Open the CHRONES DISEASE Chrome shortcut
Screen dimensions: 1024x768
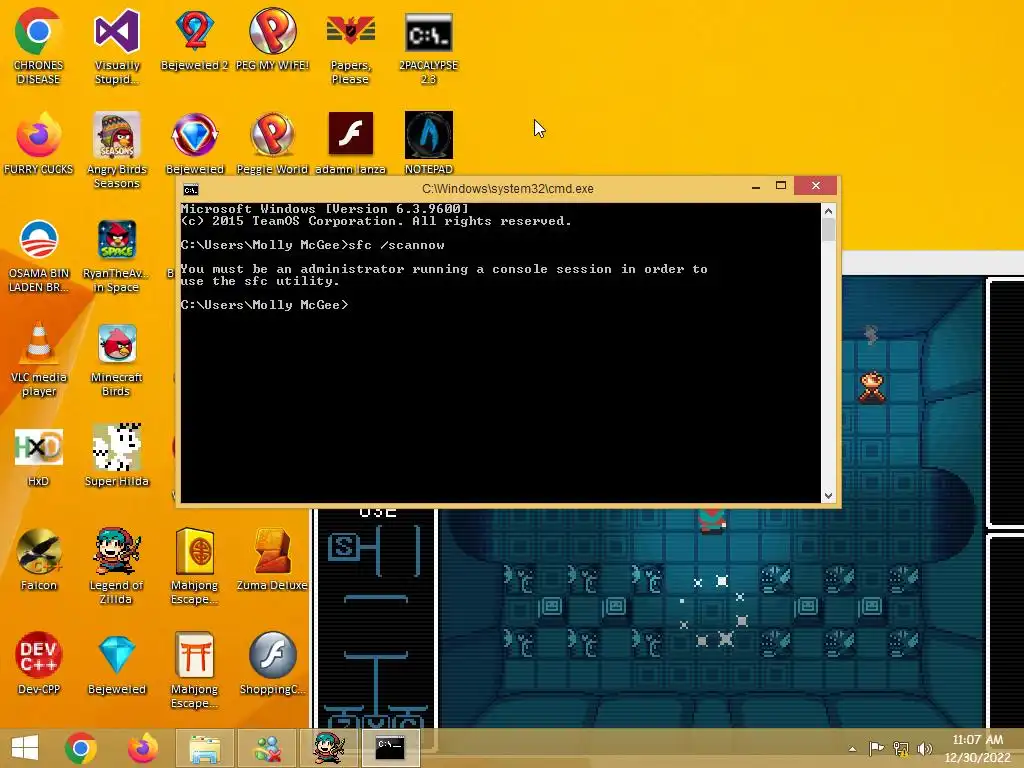point(38,46)
